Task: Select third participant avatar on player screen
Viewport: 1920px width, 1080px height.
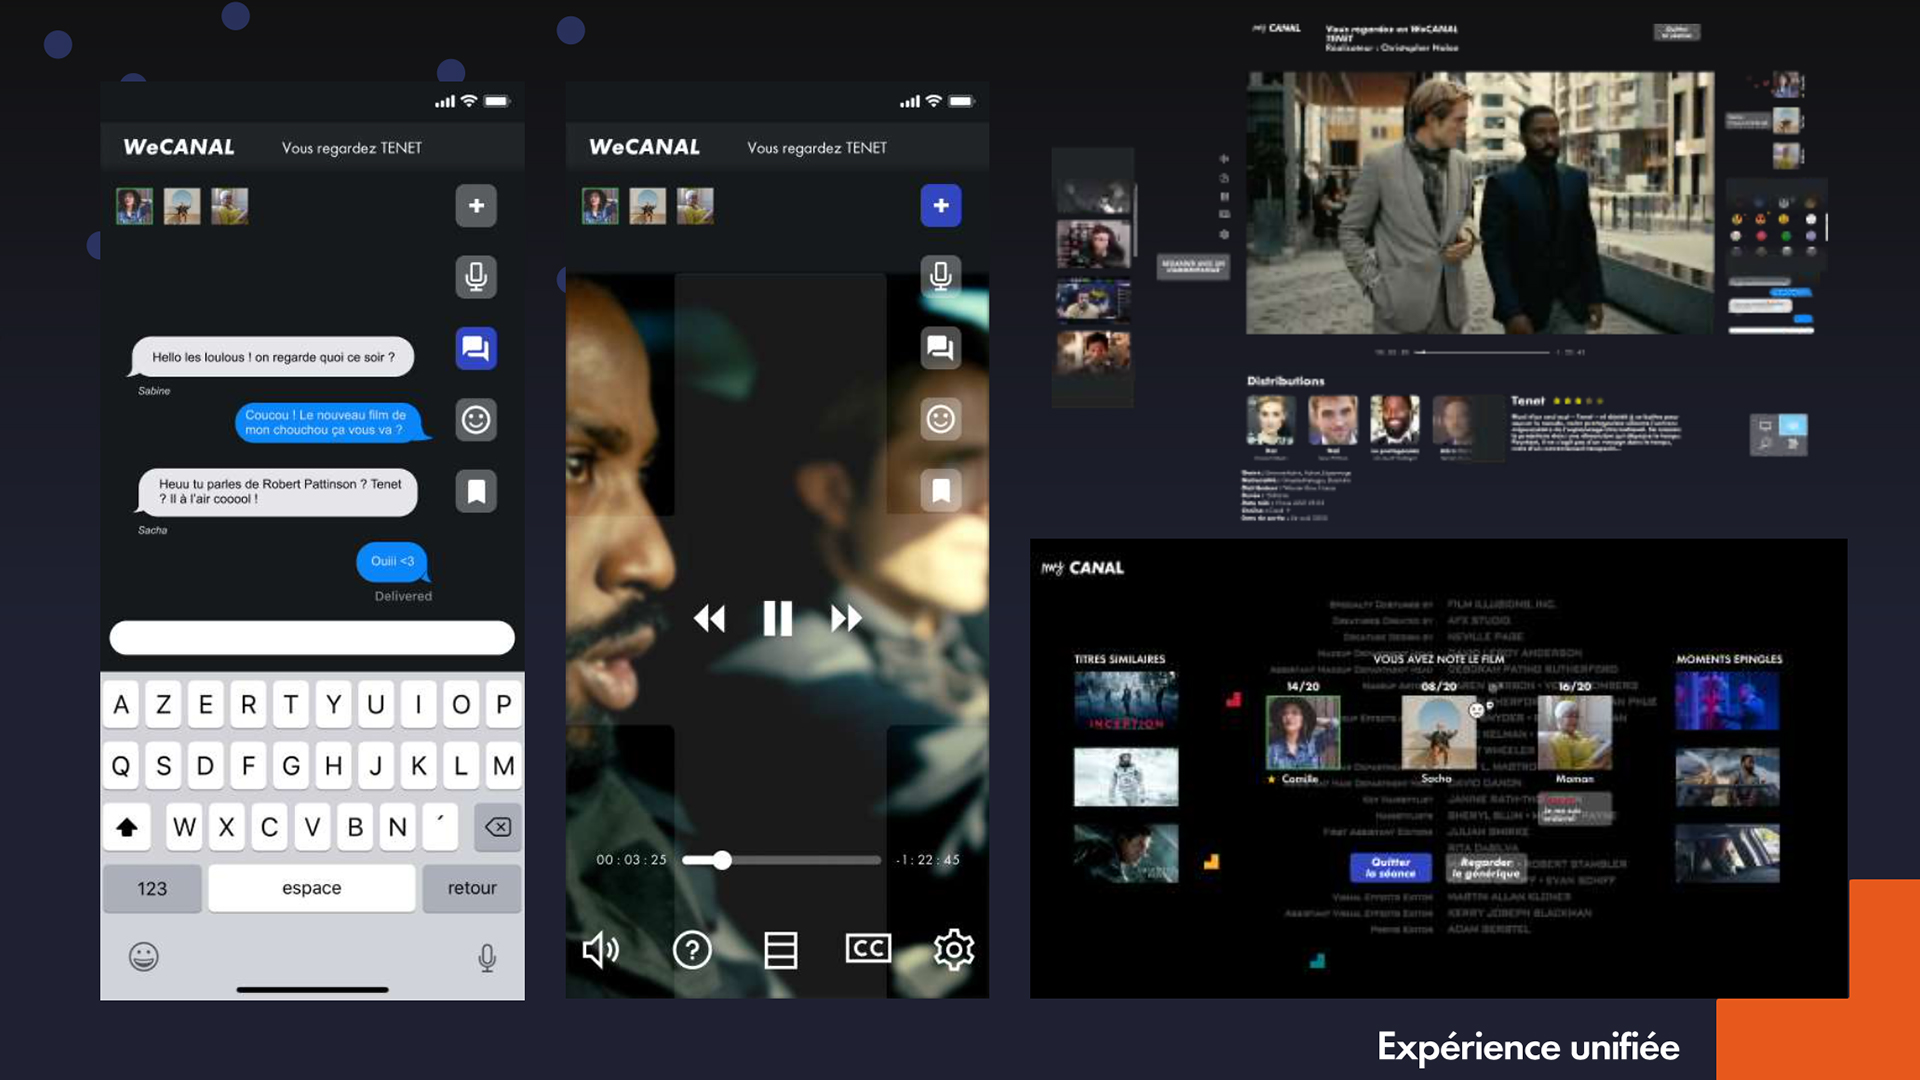Action: coord(695,206)
